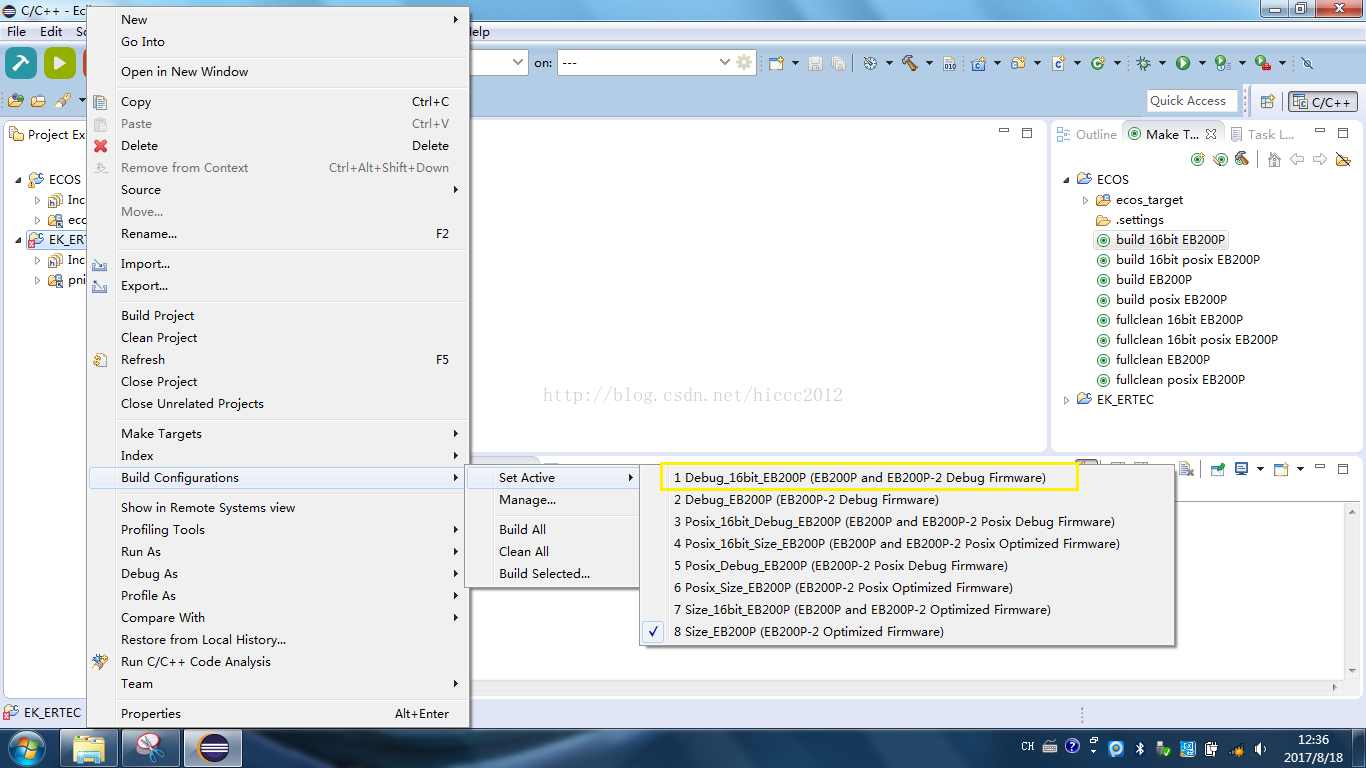Image resolution: width=1366 pixels, height=768 pixels.
Task: Choose Refresh in the context menu
Action: 279,359
